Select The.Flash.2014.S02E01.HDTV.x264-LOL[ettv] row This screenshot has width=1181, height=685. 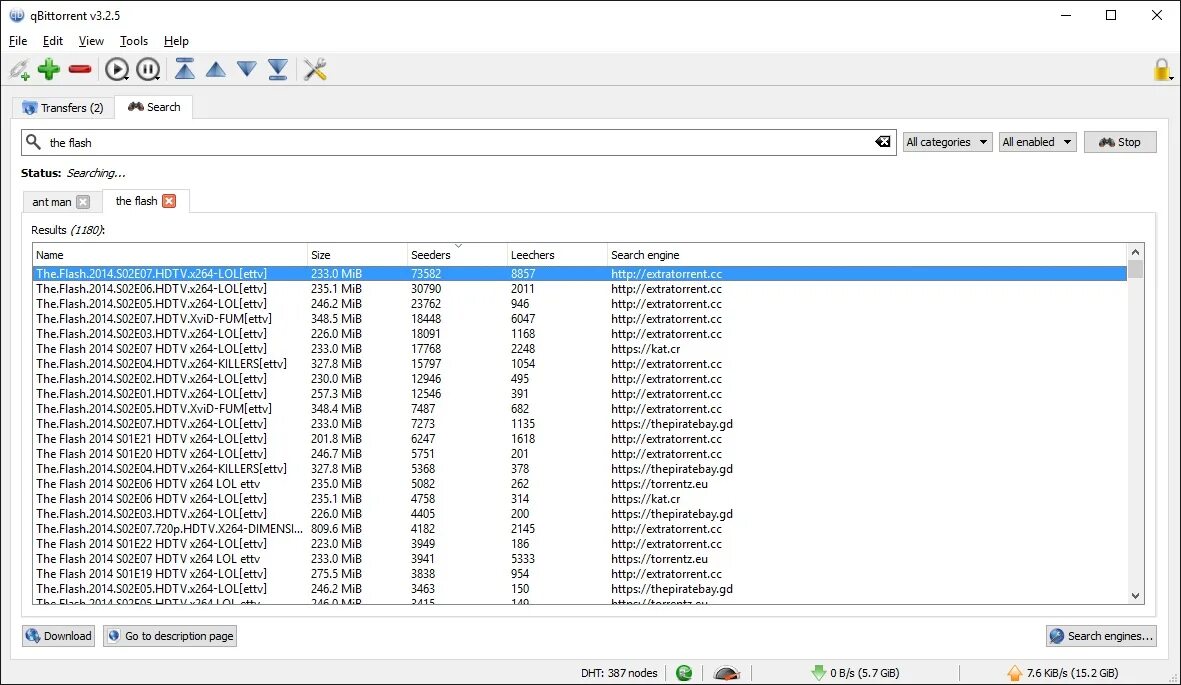579,393
